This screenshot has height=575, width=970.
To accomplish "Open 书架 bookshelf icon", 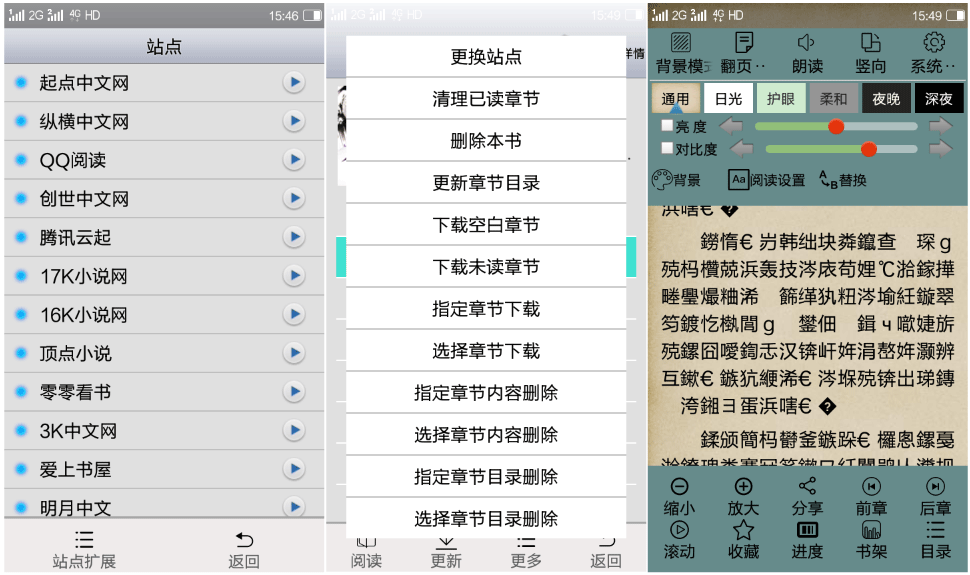I will point(871,530).
